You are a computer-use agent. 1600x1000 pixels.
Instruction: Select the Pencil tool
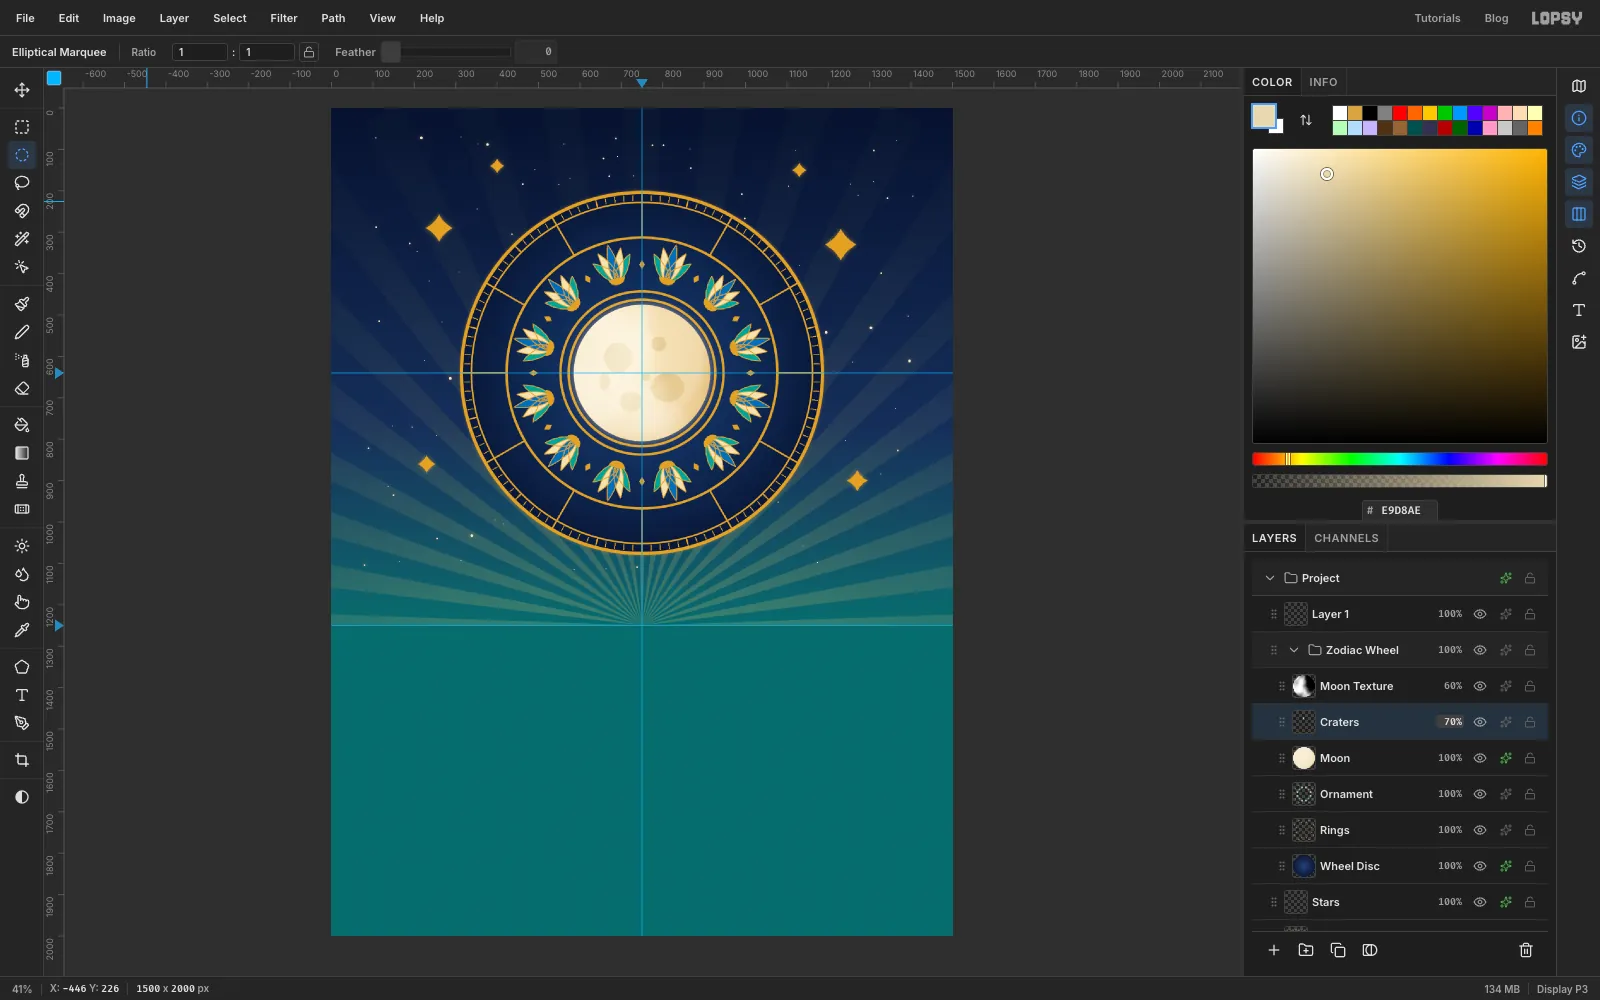[x=22, y=332]
